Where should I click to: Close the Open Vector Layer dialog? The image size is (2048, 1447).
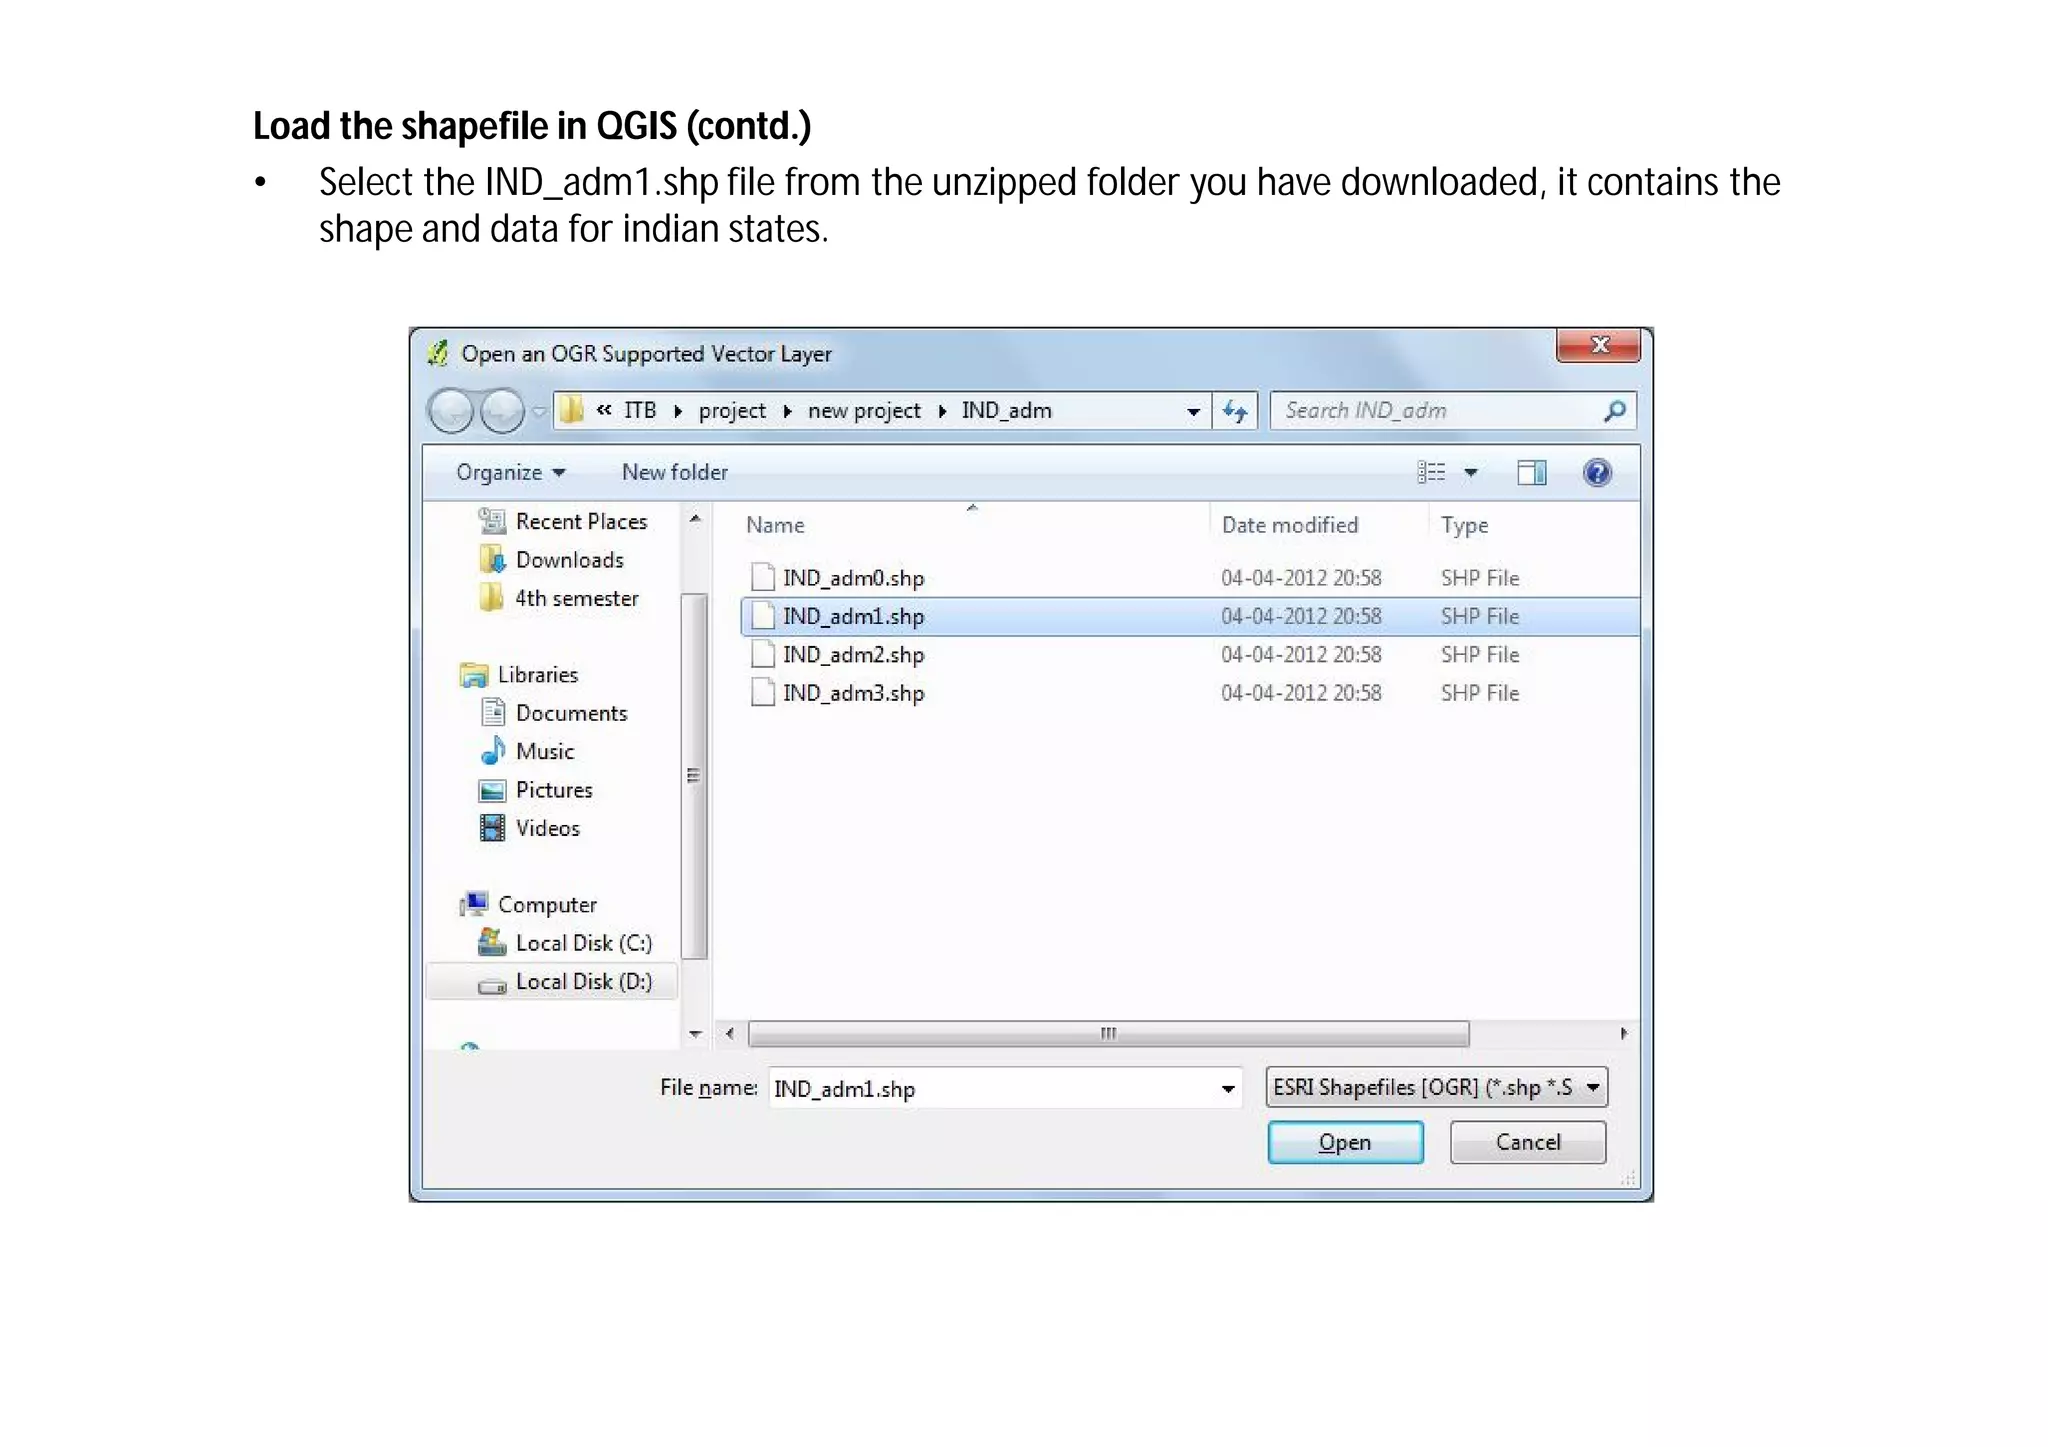[x=1598, y=345]
